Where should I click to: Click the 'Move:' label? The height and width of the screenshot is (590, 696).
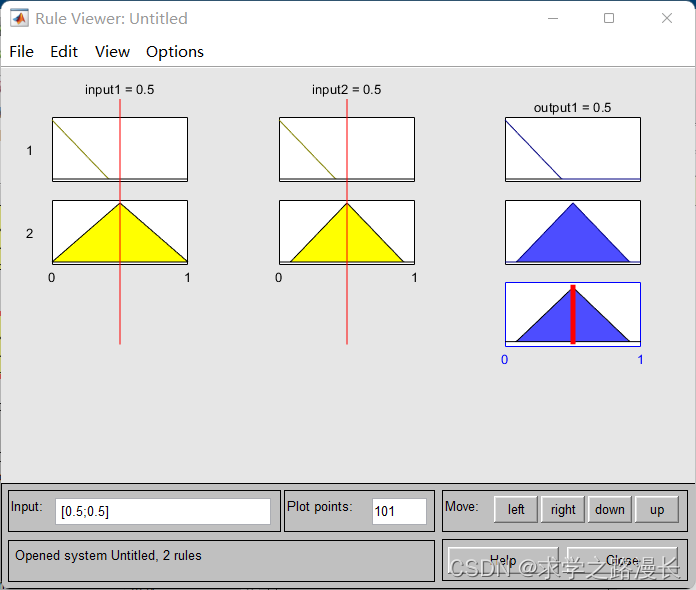click(462, 507)
